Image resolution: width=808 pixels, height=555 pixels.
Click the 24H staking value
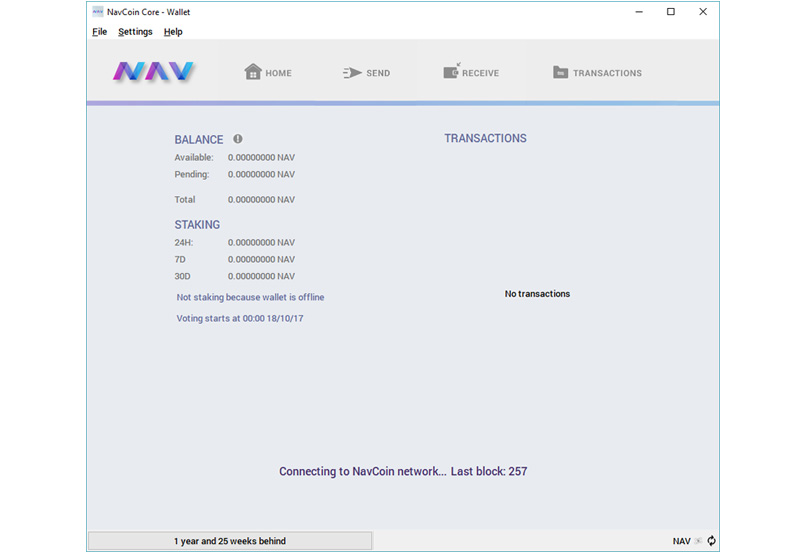click(x=261, y=243)
